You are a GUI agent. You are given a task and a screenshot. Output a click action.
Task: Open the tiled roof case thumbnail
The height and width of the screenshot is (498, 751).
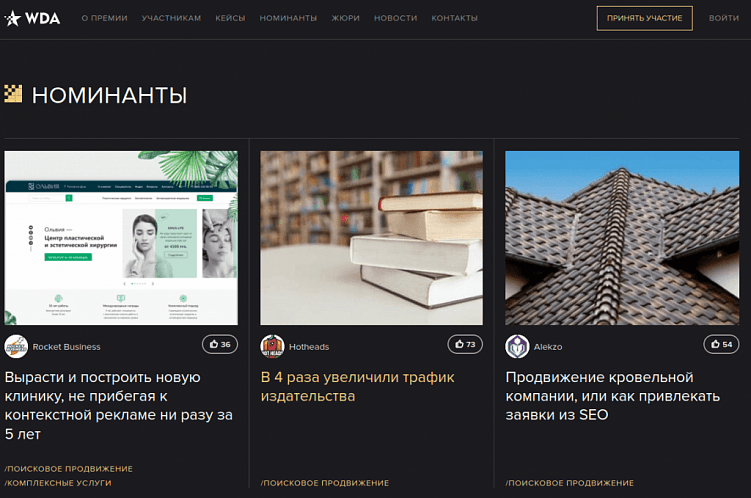tap(622, 238)
